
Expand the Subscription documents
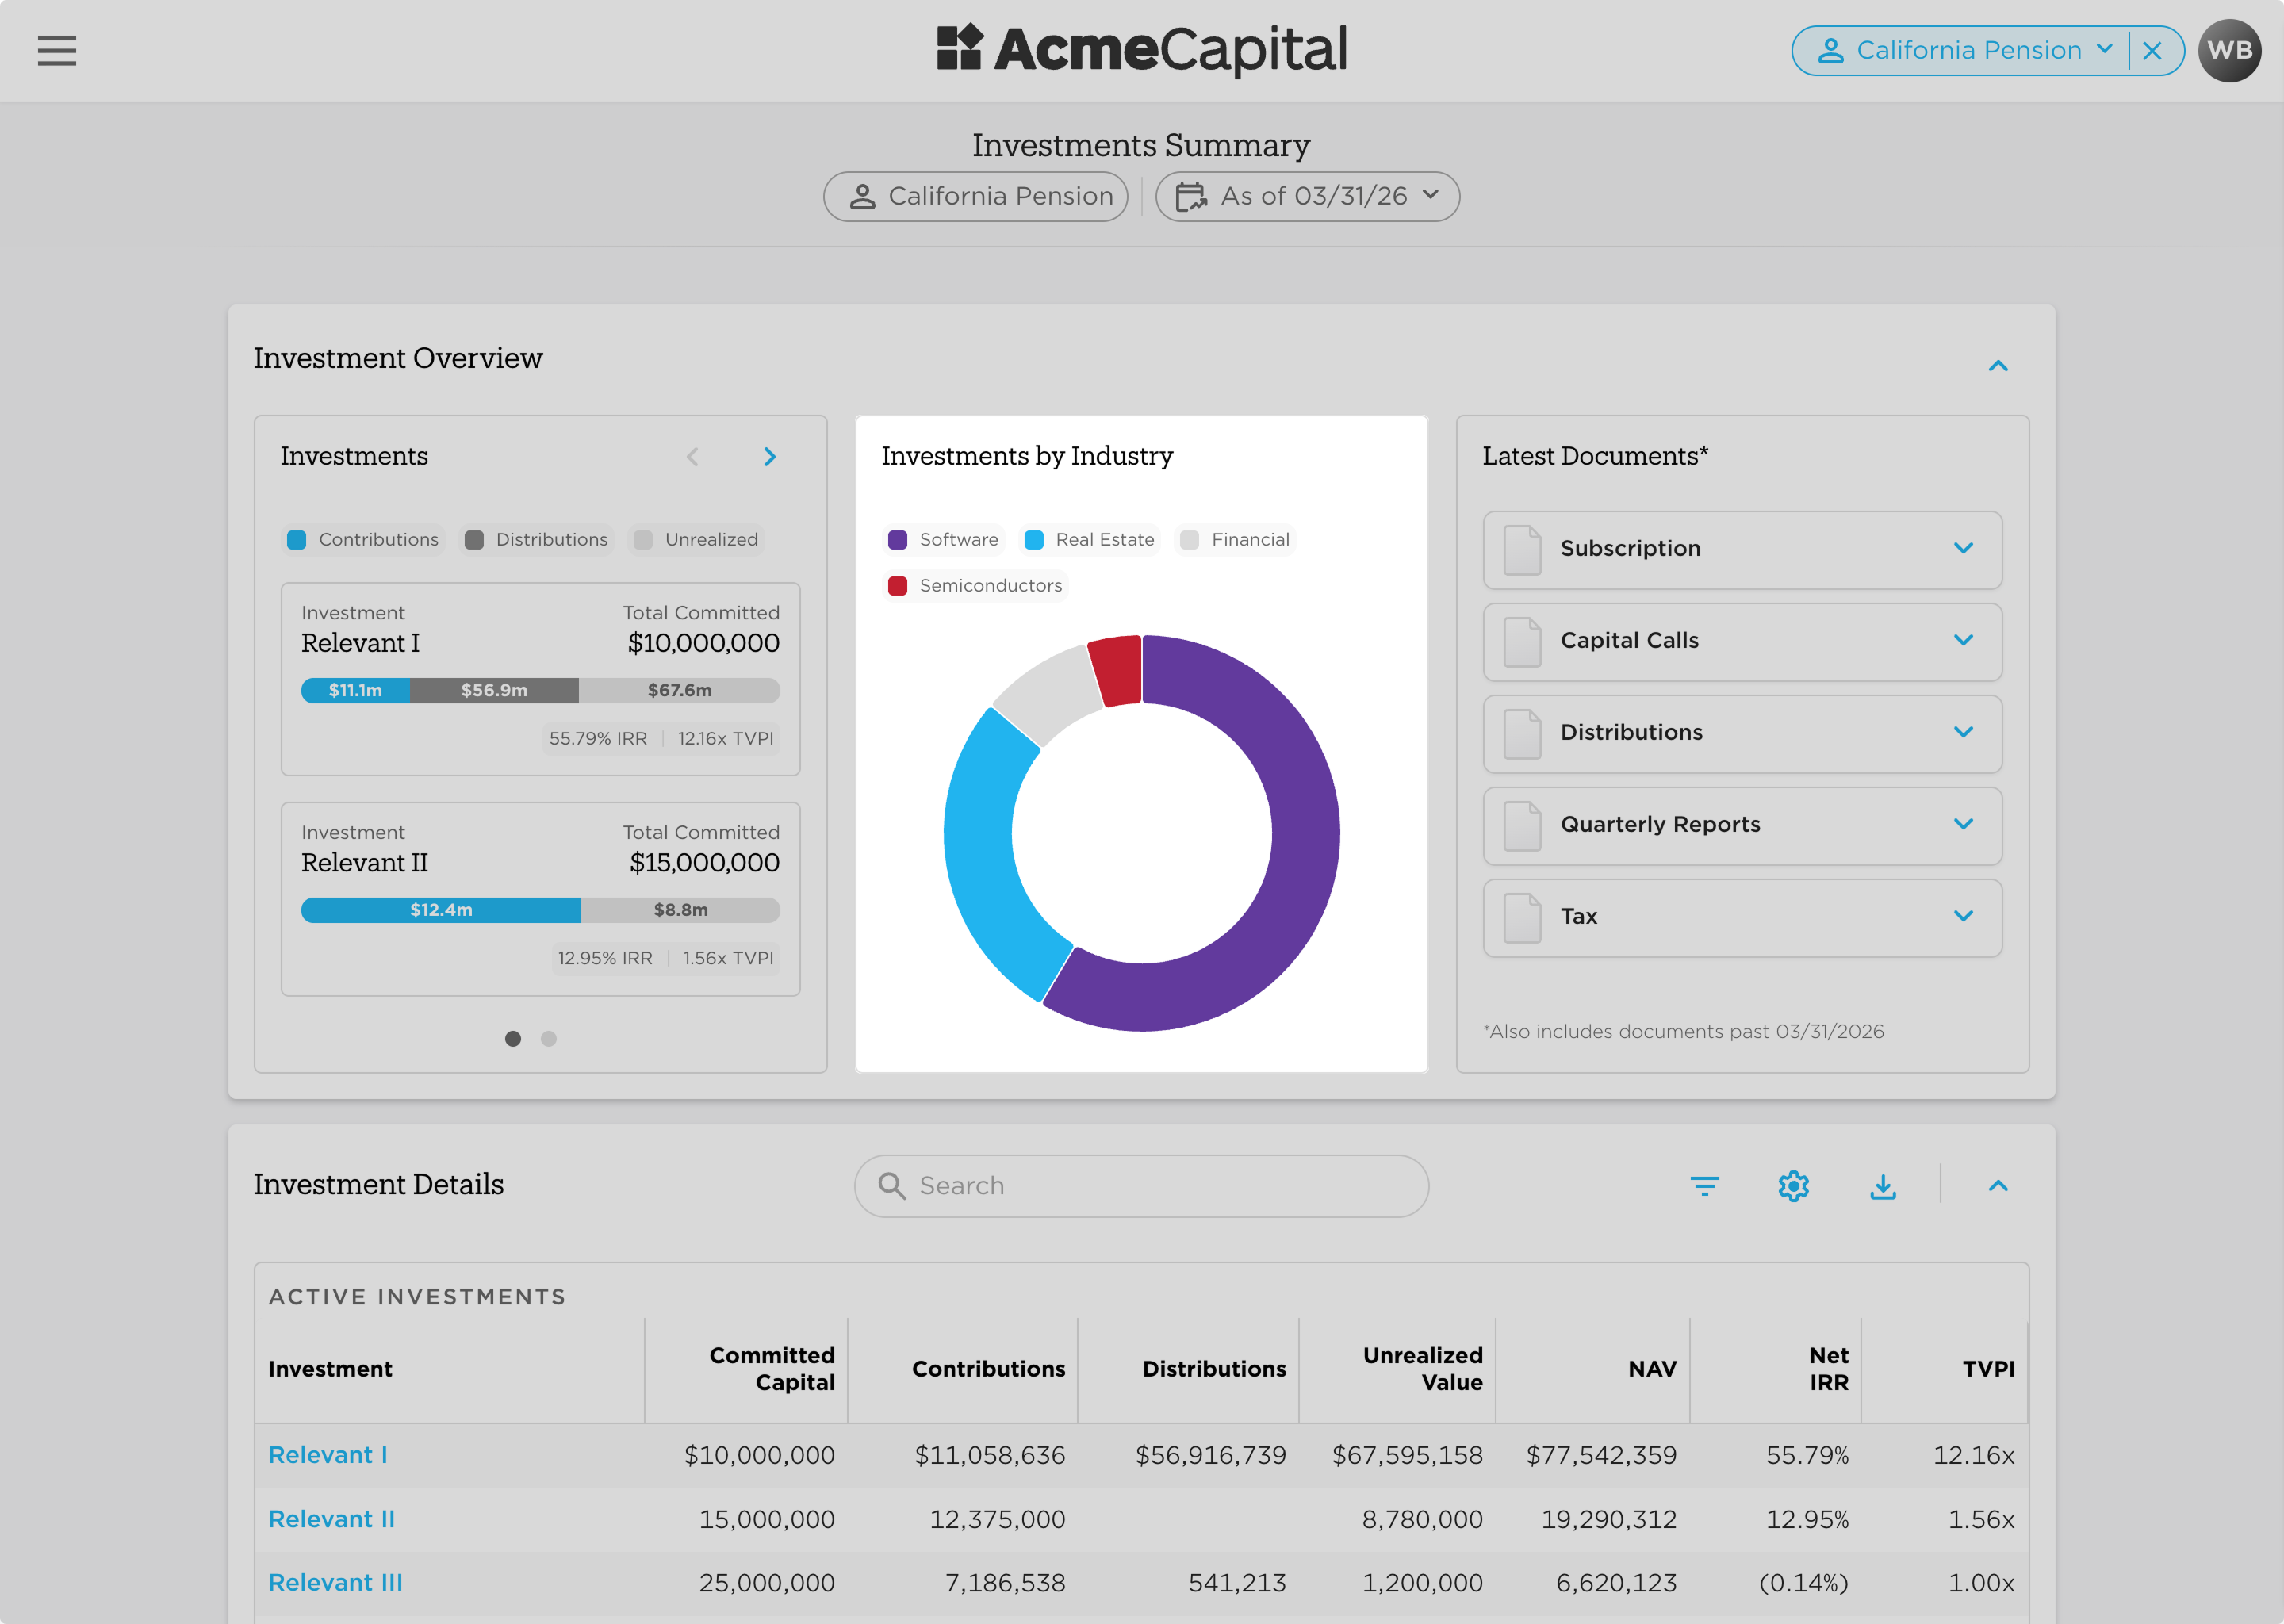coord(1742,549)
